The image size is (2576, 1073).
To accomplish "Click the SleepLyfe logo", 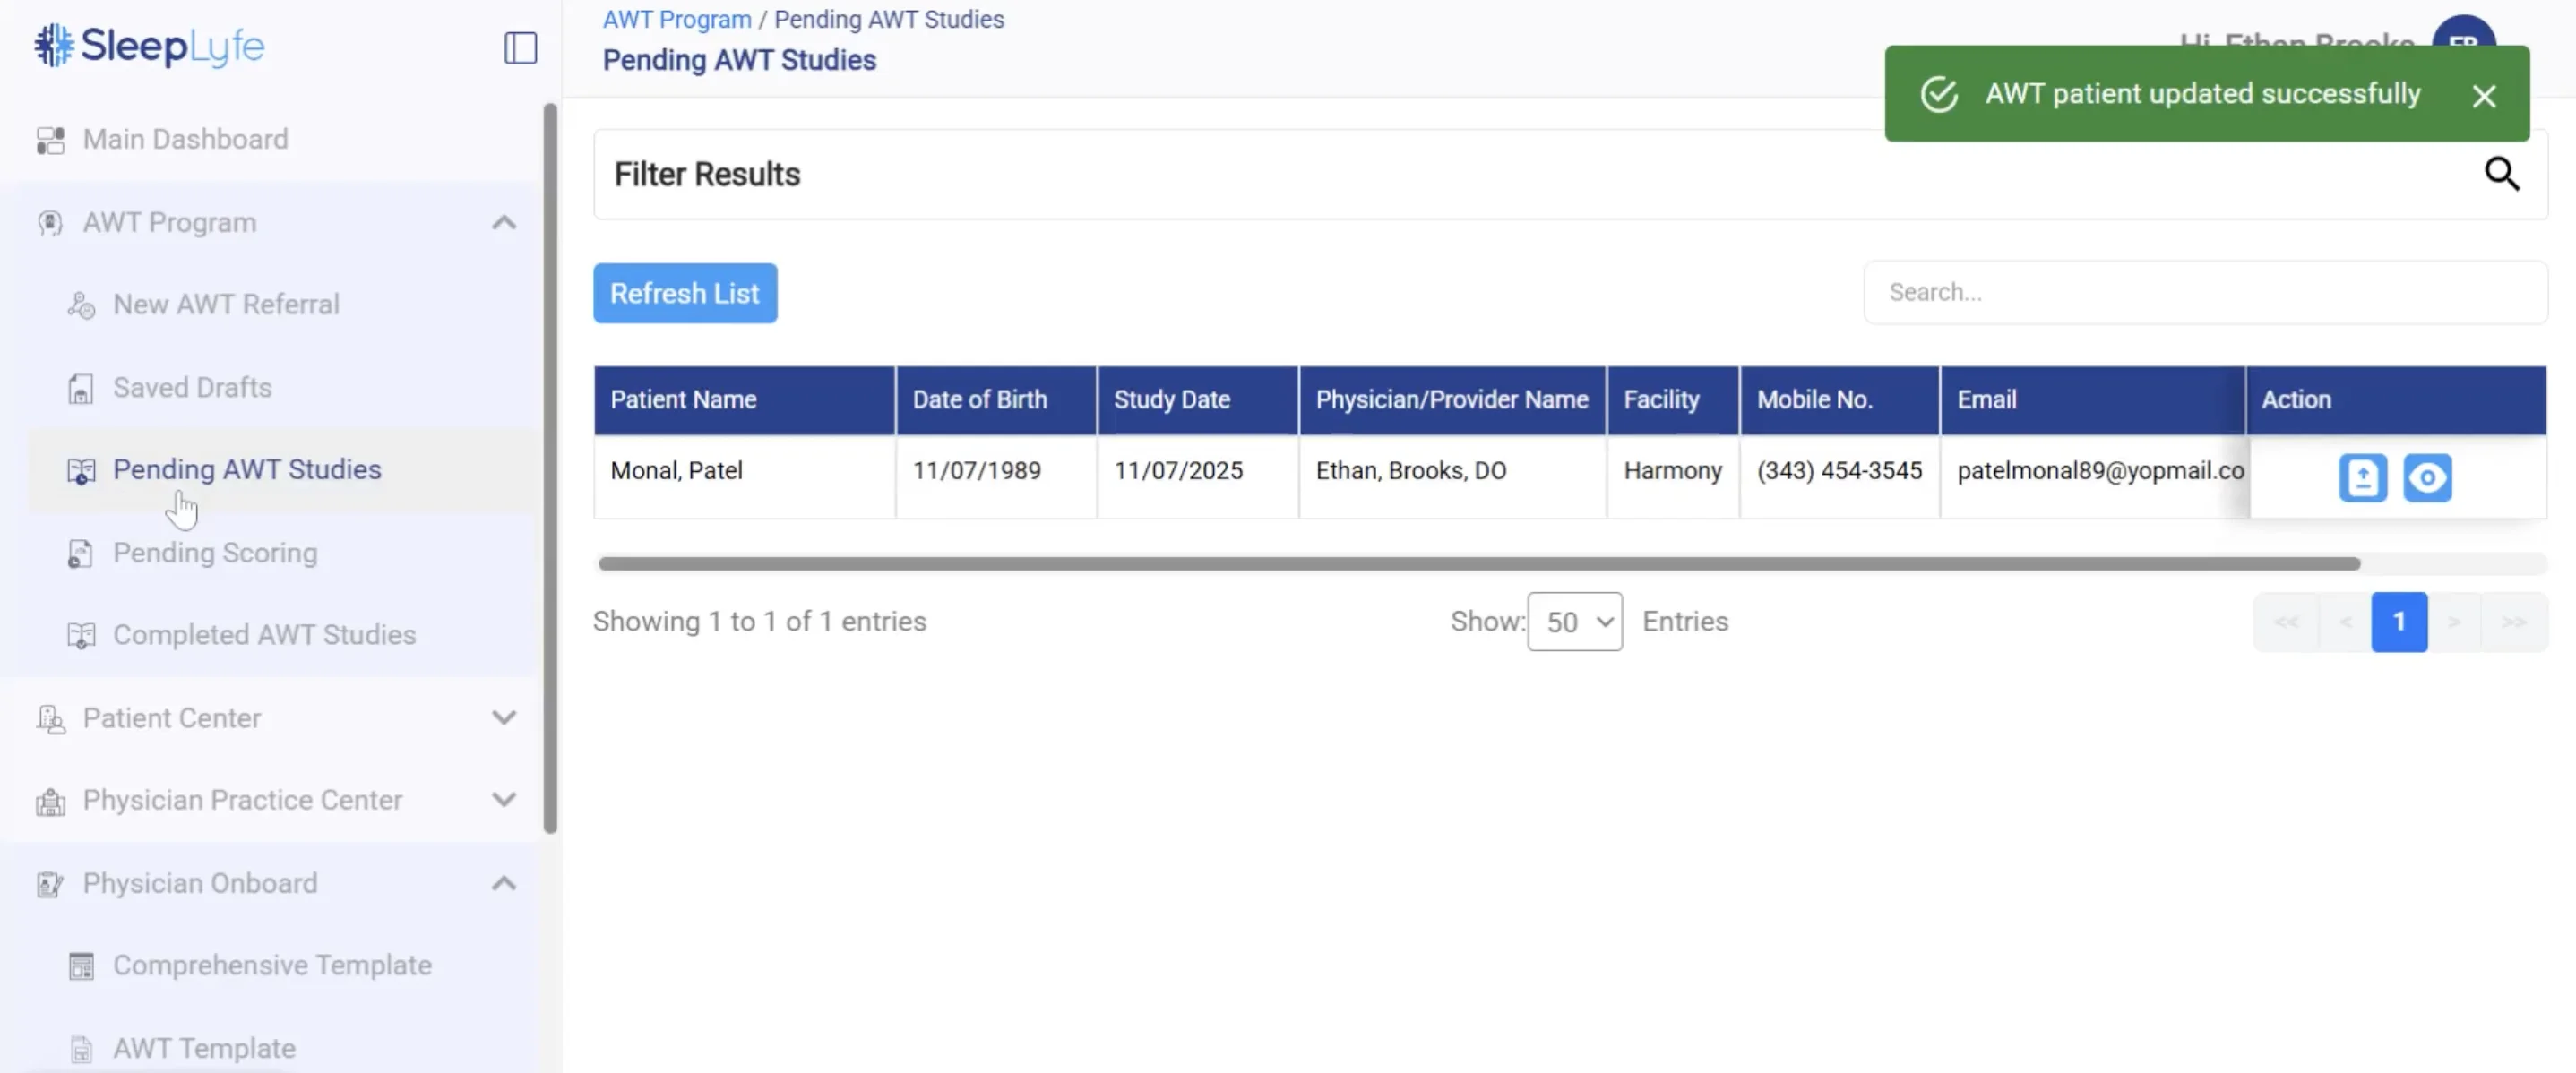I will coord(150,45).
